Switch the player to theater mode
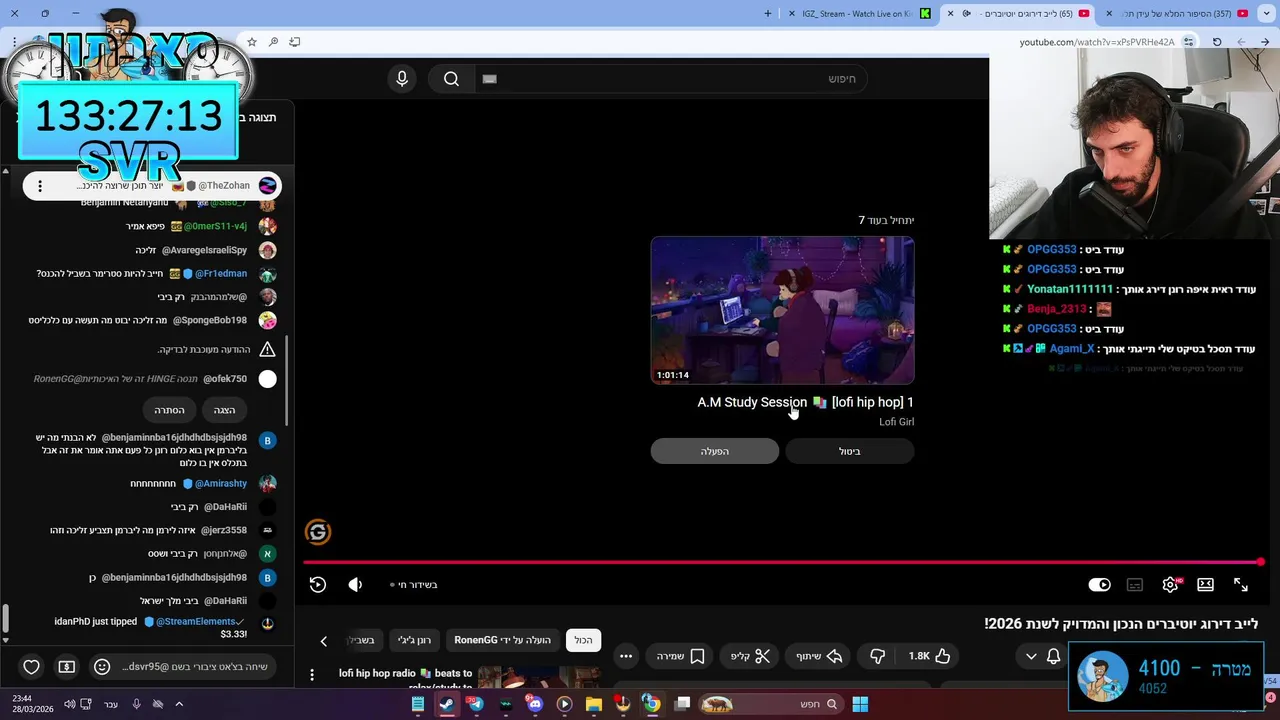Image resolution: width=1280 pixels, height=720 pixels. [1205, 585]
